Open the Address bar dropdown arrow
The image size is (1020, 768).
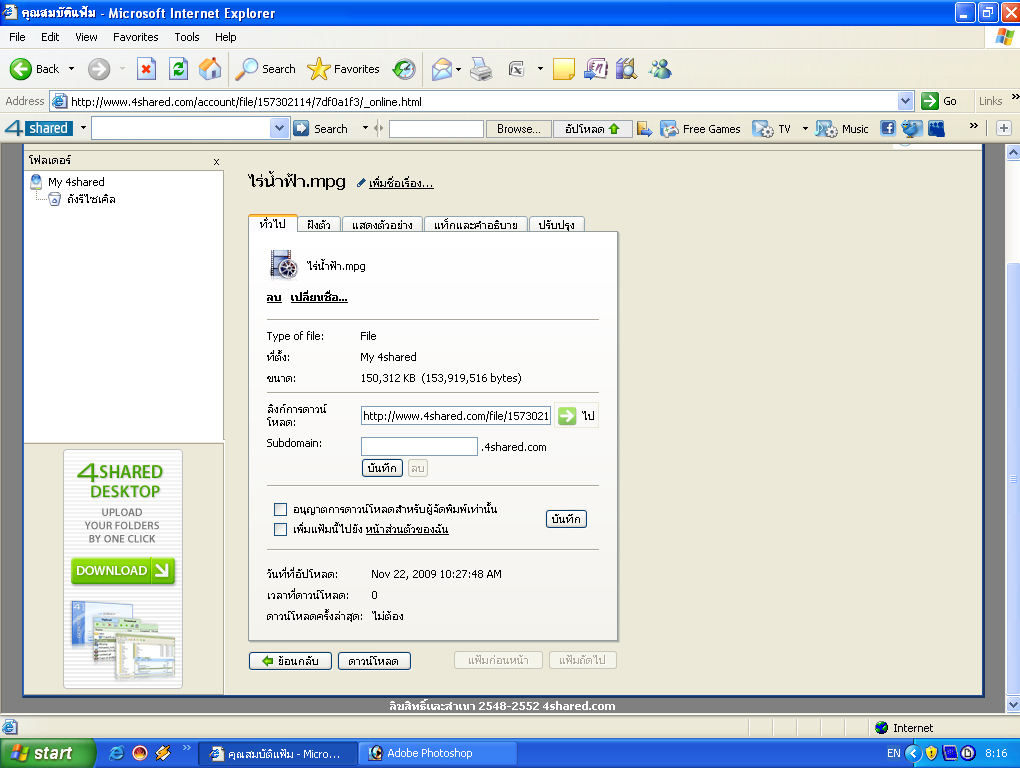pos(905,101)
